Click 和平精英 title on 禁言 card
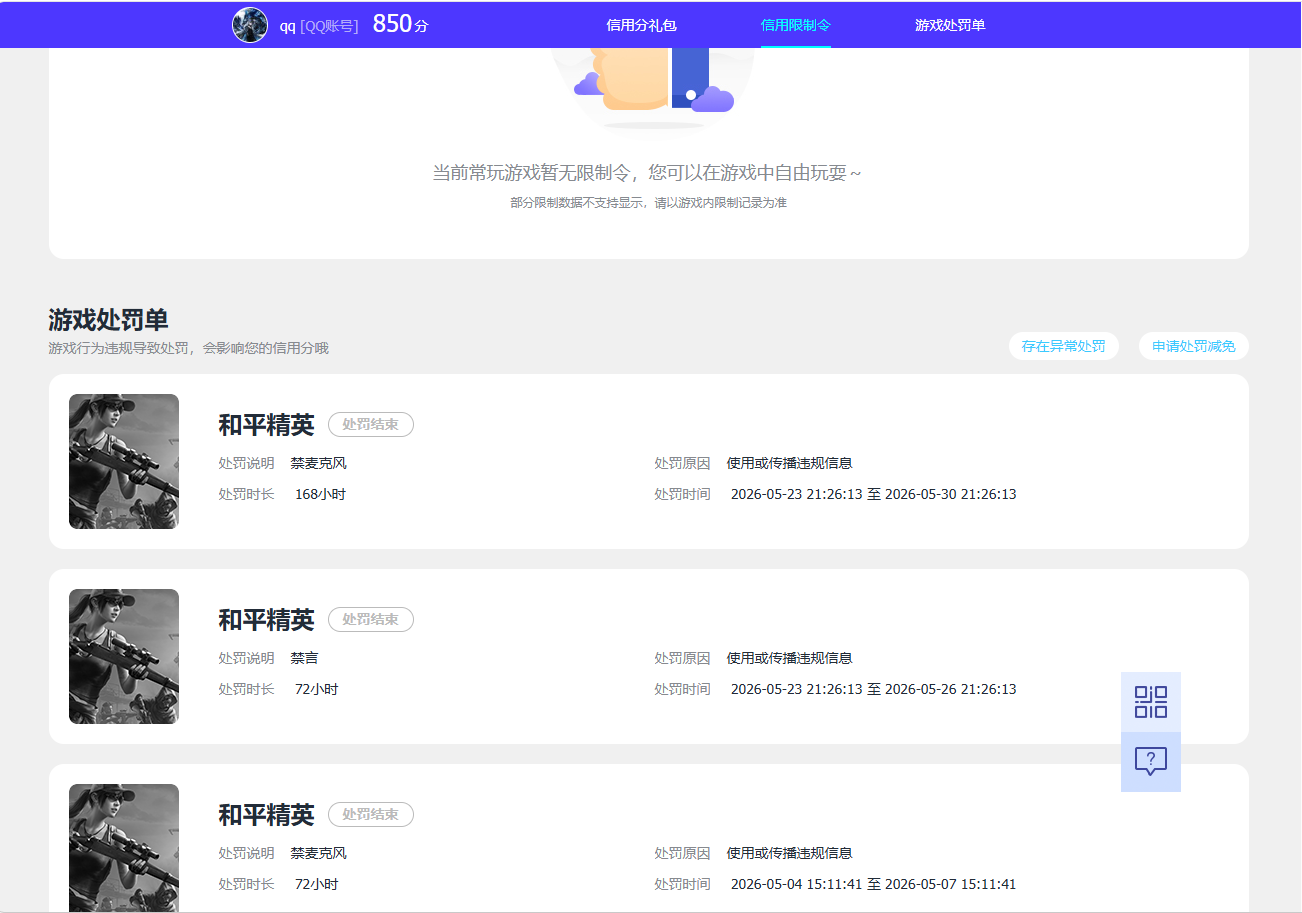Image resolution: width=1302 pixels, height=913 pixels. pyautogui.click(x=266, y=620)
